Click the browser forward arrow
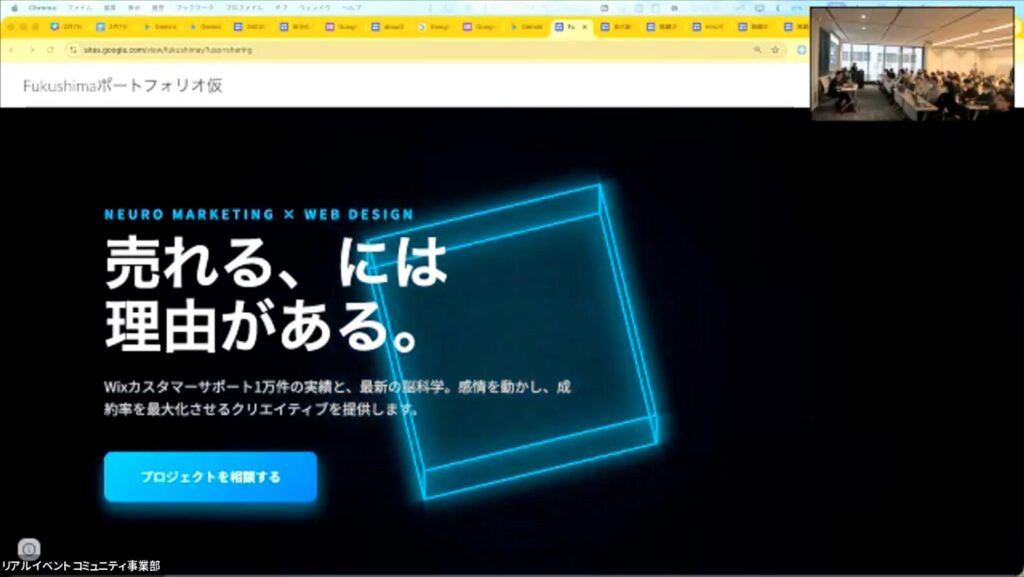Screen dimensions: 1024x577 point(31,49)
